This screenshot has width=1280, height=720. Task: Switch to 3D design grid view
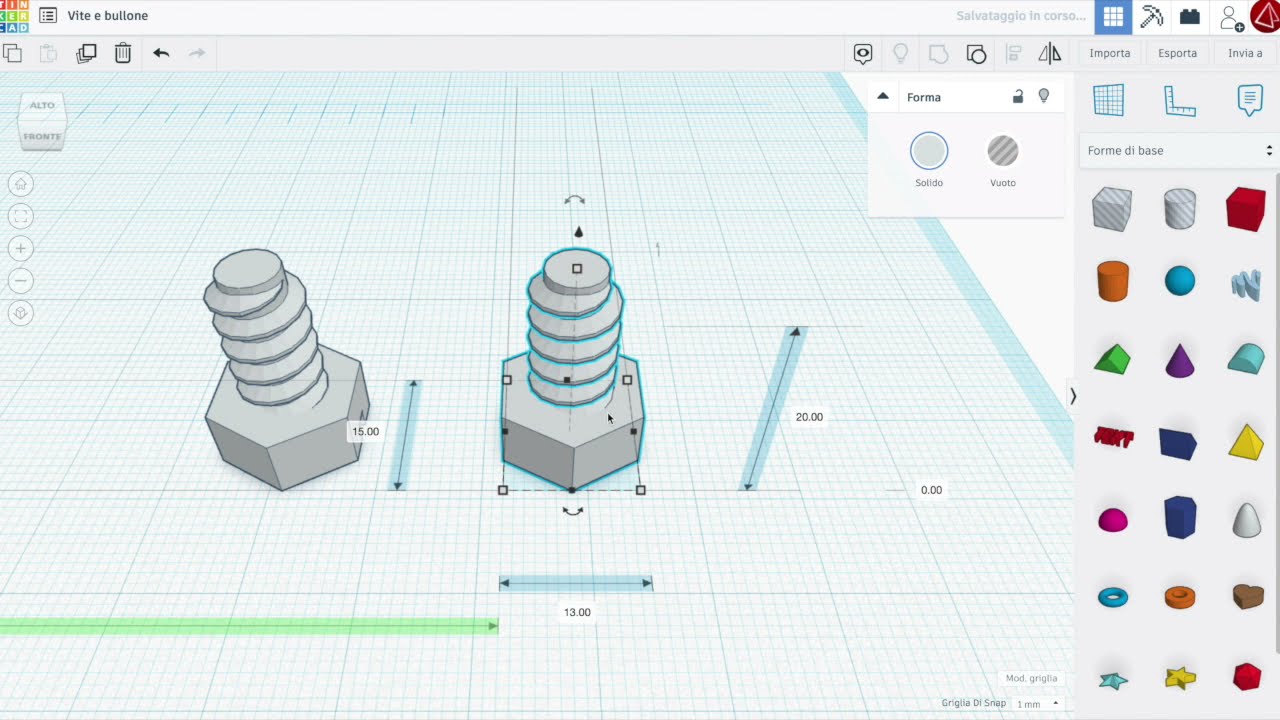(x=1113, y=16)
